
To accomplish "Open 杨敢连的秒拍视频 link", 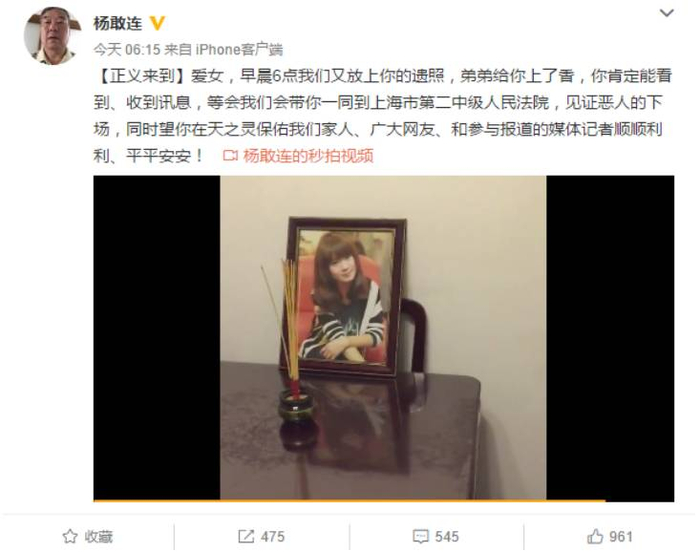I will click(308, 156).
